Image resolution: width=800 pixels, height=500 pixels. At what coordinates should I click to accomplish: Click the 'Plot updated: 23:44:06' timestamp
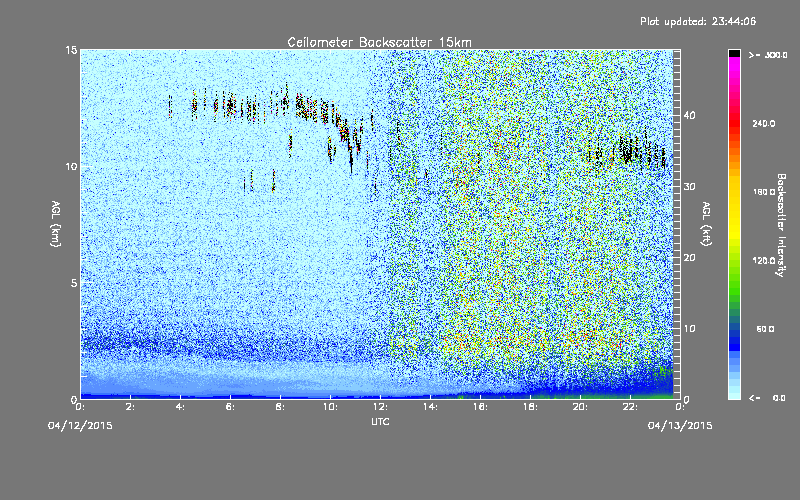pos(698,21)
